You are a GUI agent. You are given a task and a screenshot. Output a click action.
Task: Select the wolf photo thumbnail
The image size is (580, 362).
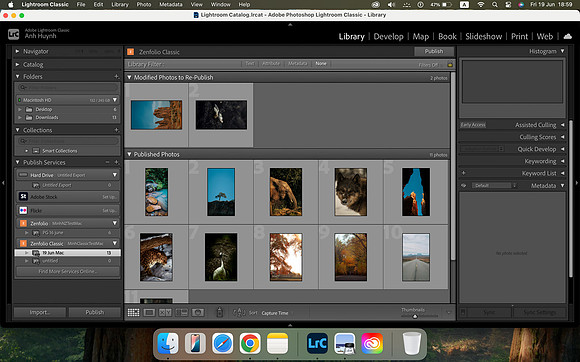[351, 192]
